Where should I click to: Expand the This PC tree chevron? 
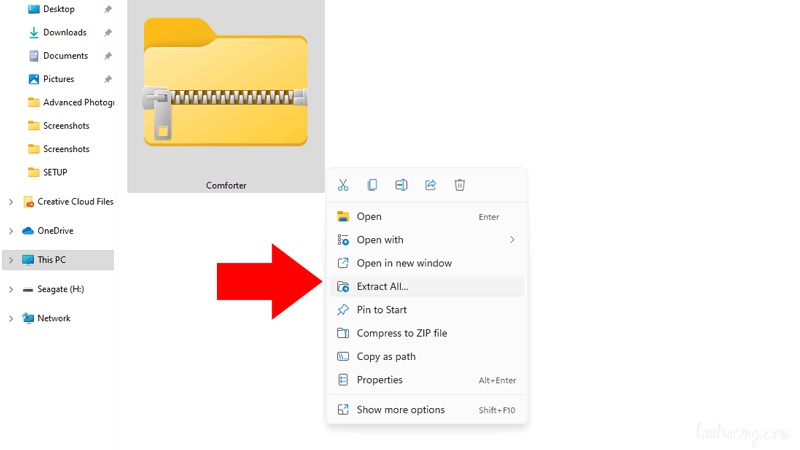(11, 260)
